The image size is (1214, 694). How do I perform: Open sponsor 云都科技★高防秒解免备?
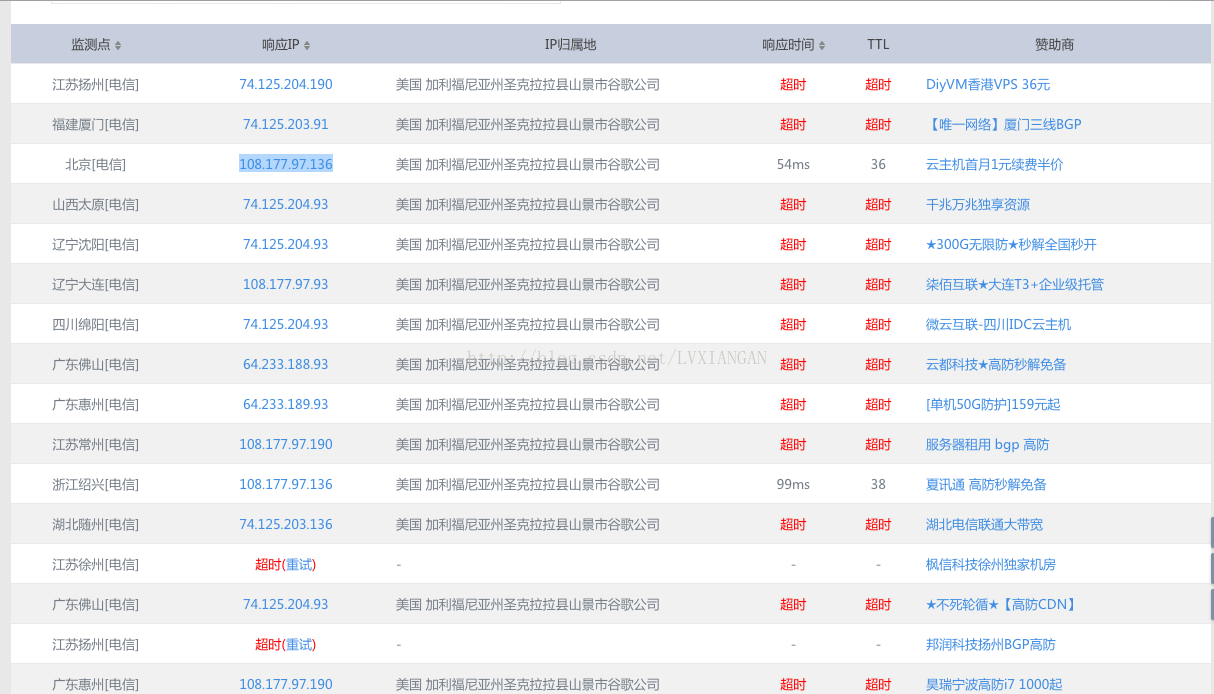(996, 364)
